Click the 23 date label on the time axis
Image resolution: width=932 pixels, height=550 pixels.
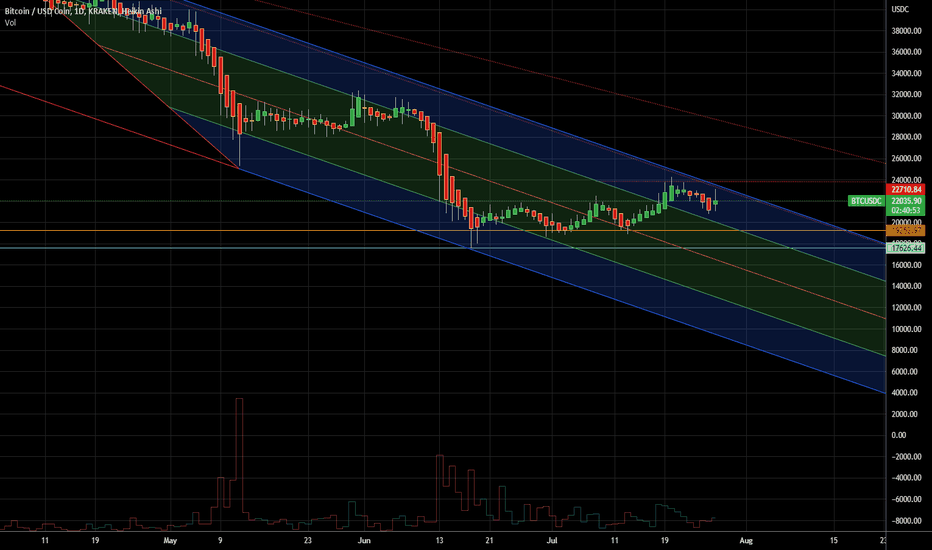(307, 540)
